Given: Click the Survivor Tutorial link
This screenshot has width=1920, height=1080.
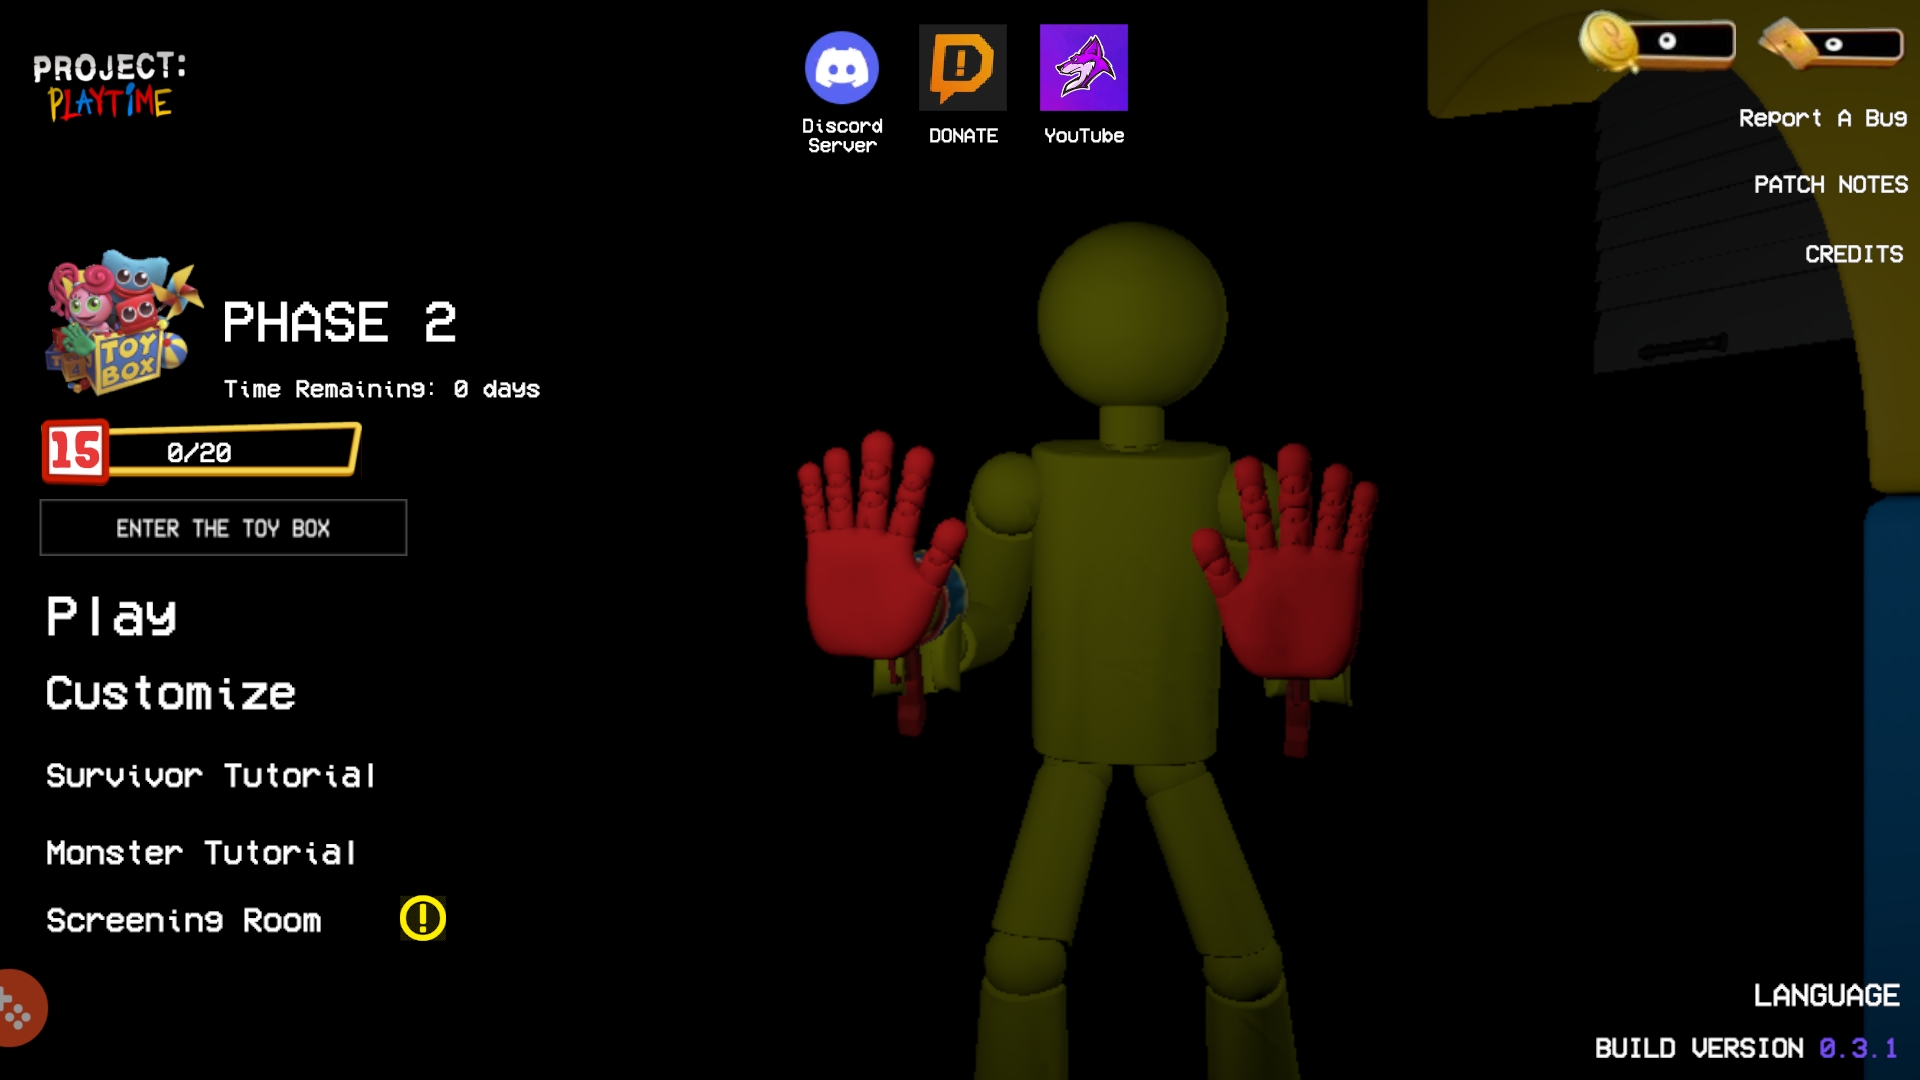Looking at the screenshot, I should tap(210, 774).
